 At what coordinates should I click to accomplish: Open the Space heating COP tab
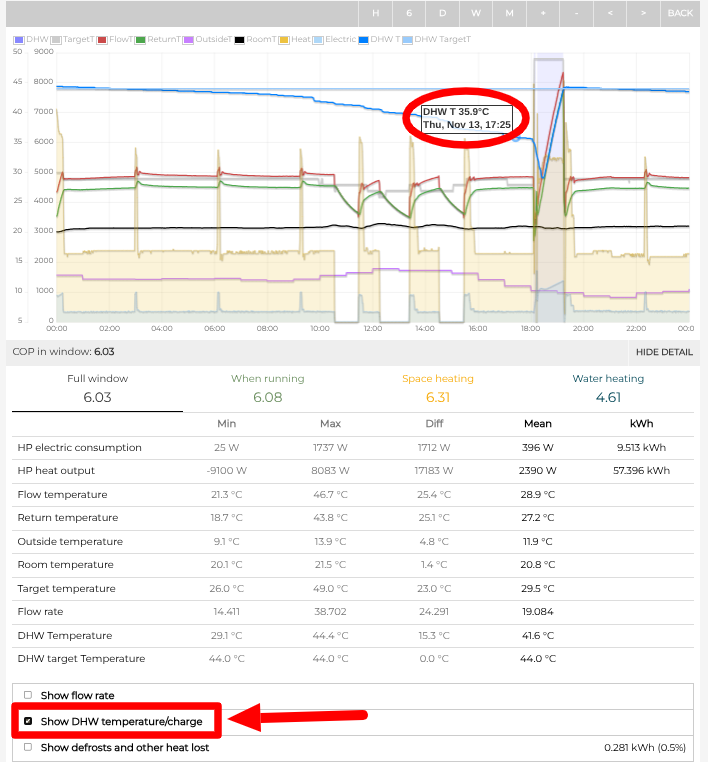[x=437, y=389]
